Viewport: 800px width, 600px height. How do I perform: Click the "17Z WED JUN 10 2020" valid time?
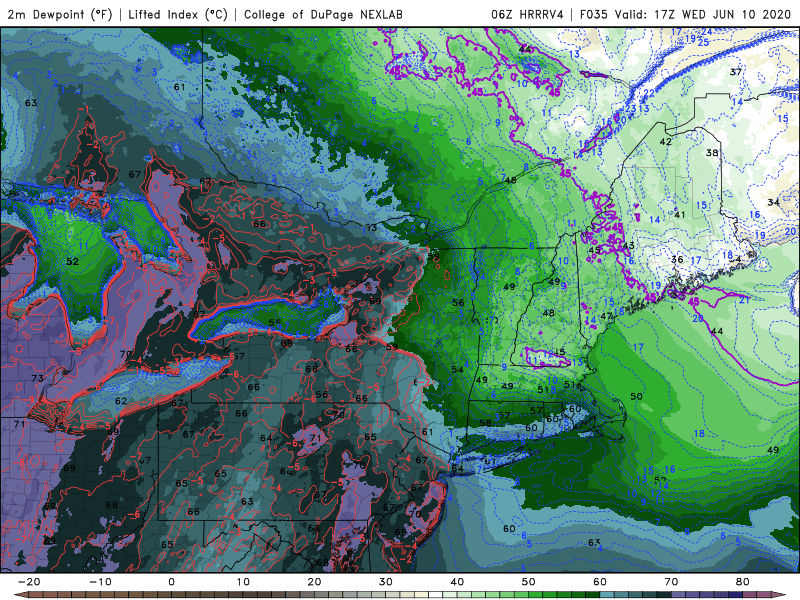(x=725, y=14)
